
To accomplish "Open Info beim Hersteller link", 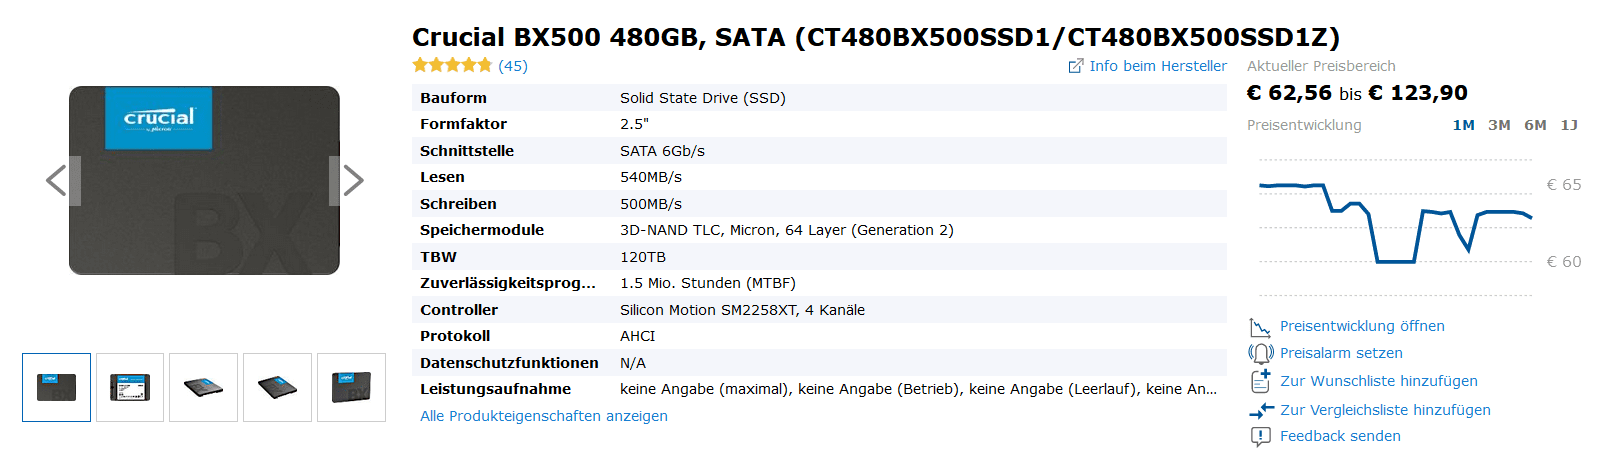I will (1157, 66).
